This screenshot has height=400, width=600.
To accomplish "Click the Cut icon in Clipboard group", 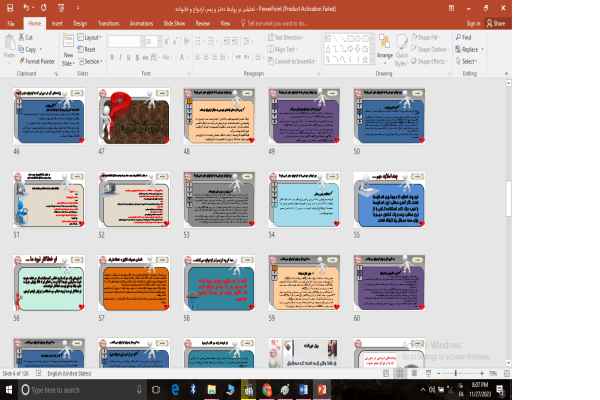I will 27,37.
